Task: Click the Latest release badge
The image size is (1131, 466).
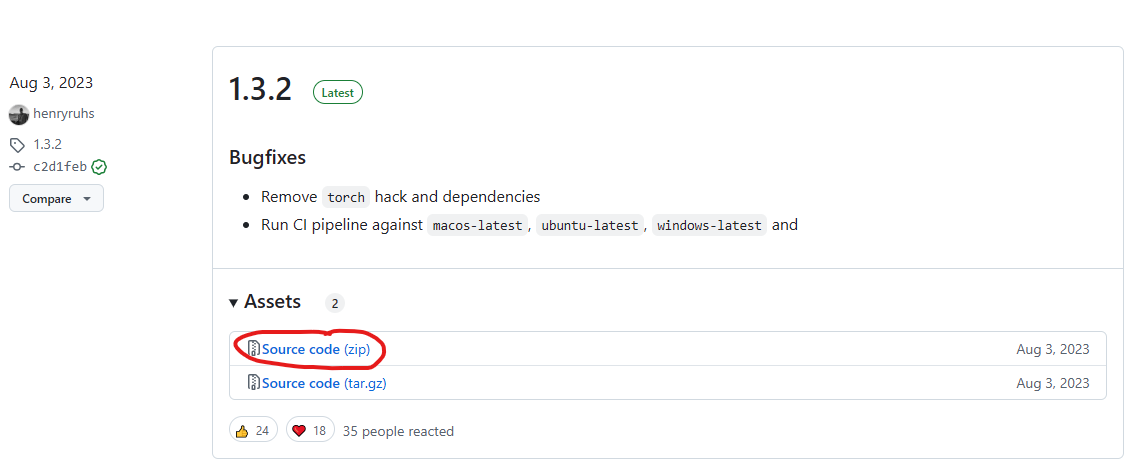Action: click(x=338, y=92)
